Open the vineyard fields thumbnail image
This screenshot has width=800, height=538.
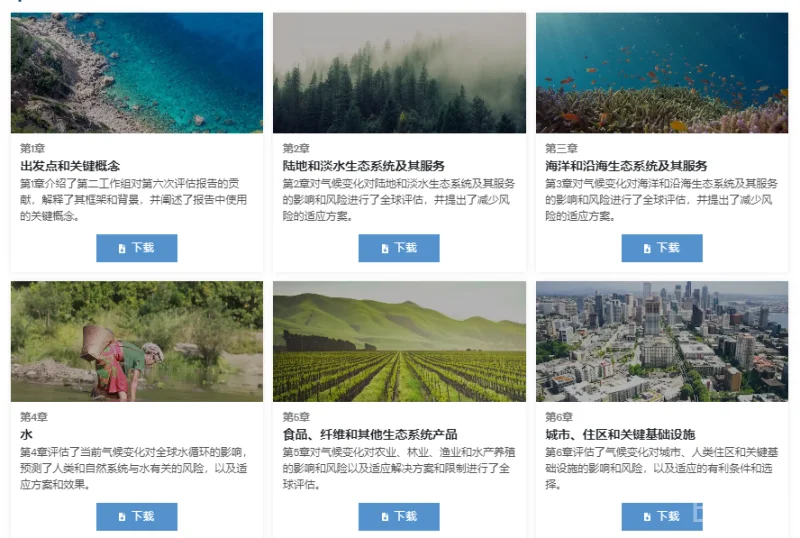pos(399,341)
